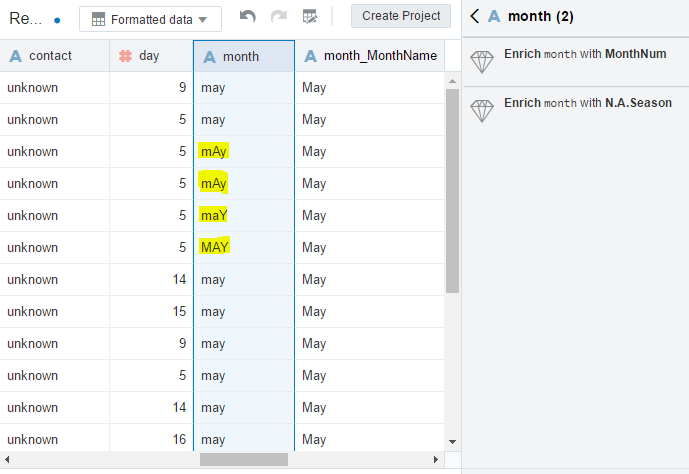
Task: Click the 'May' MonthName cell in MAY row
Action: point(370,248)
